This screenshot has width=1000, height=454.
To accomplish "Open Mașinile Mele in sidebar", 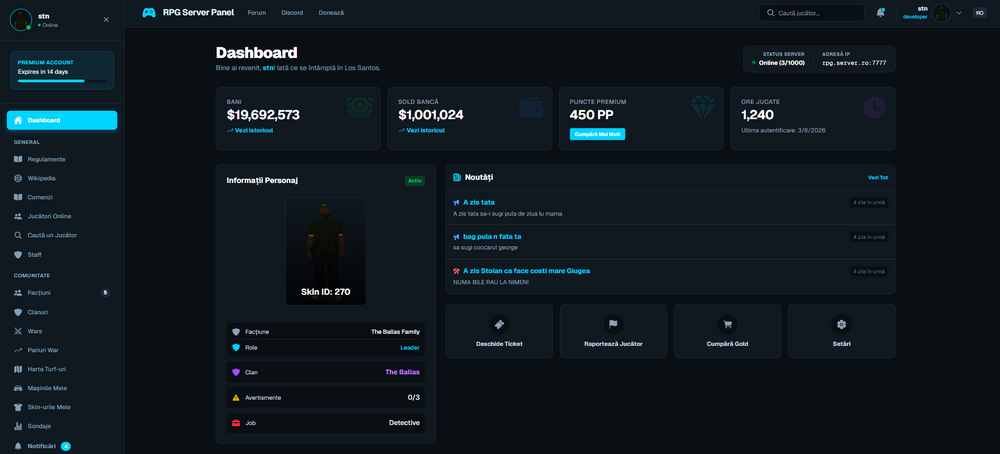I will pos(62,388).
